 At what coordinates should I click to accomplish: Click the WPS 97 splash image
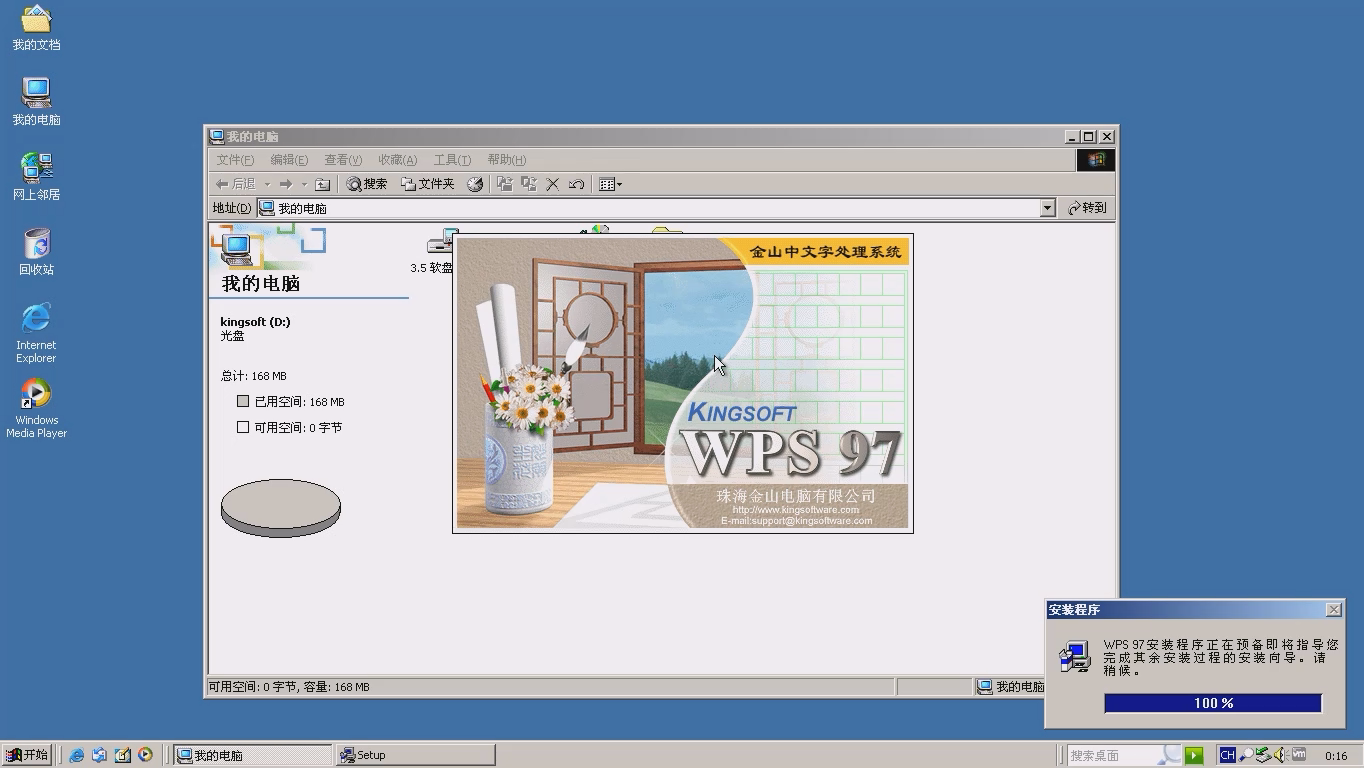(683, 383)
